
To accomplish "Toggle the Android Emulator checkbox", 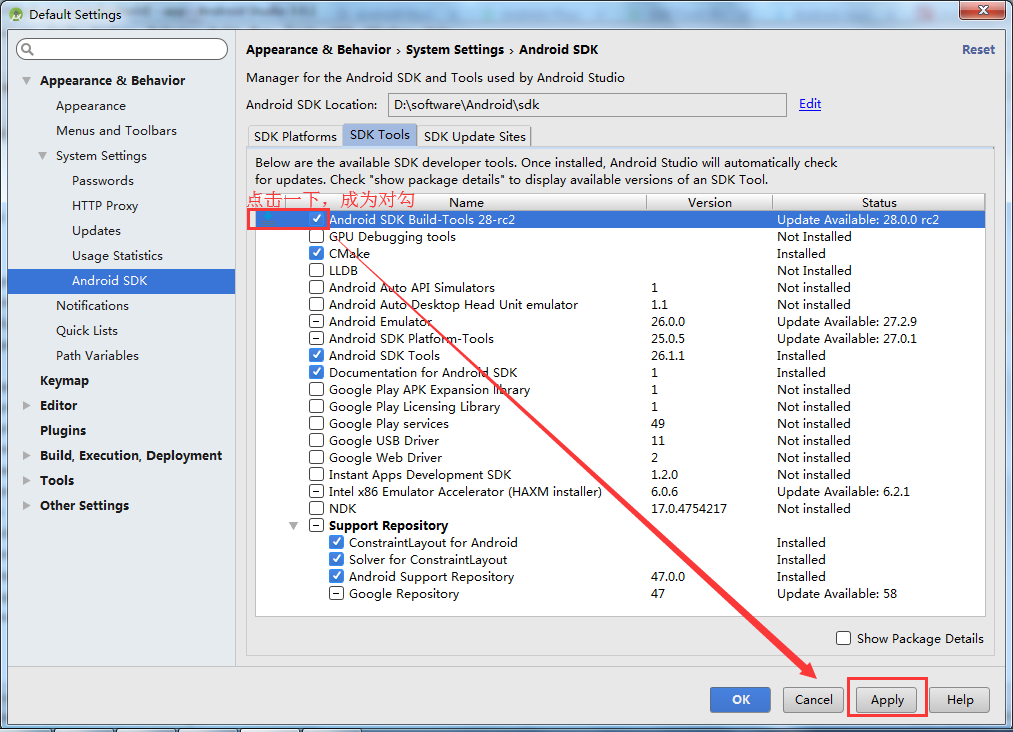I will (317, 321).
